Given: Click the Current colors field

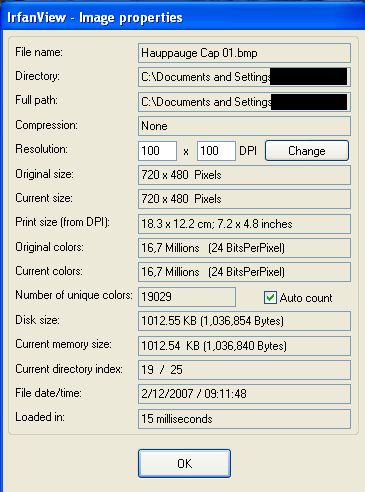Looking at the screenshot, I should [244, 272].
